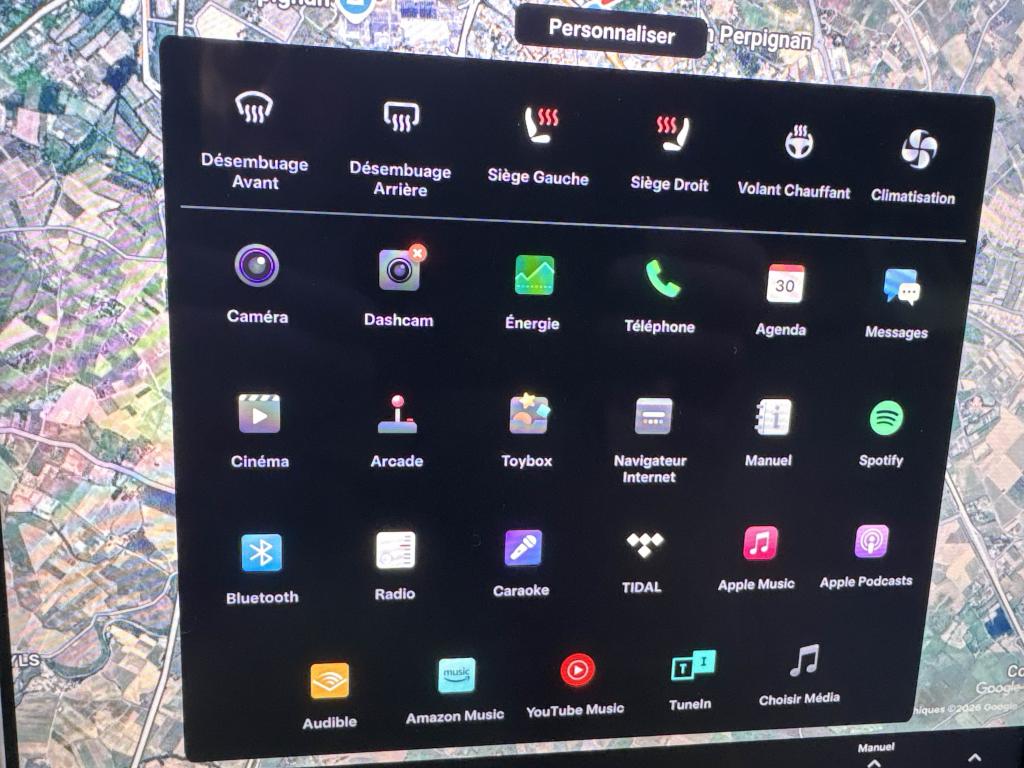
Task: Open the Caméra app
Action: tap(257, 267)
